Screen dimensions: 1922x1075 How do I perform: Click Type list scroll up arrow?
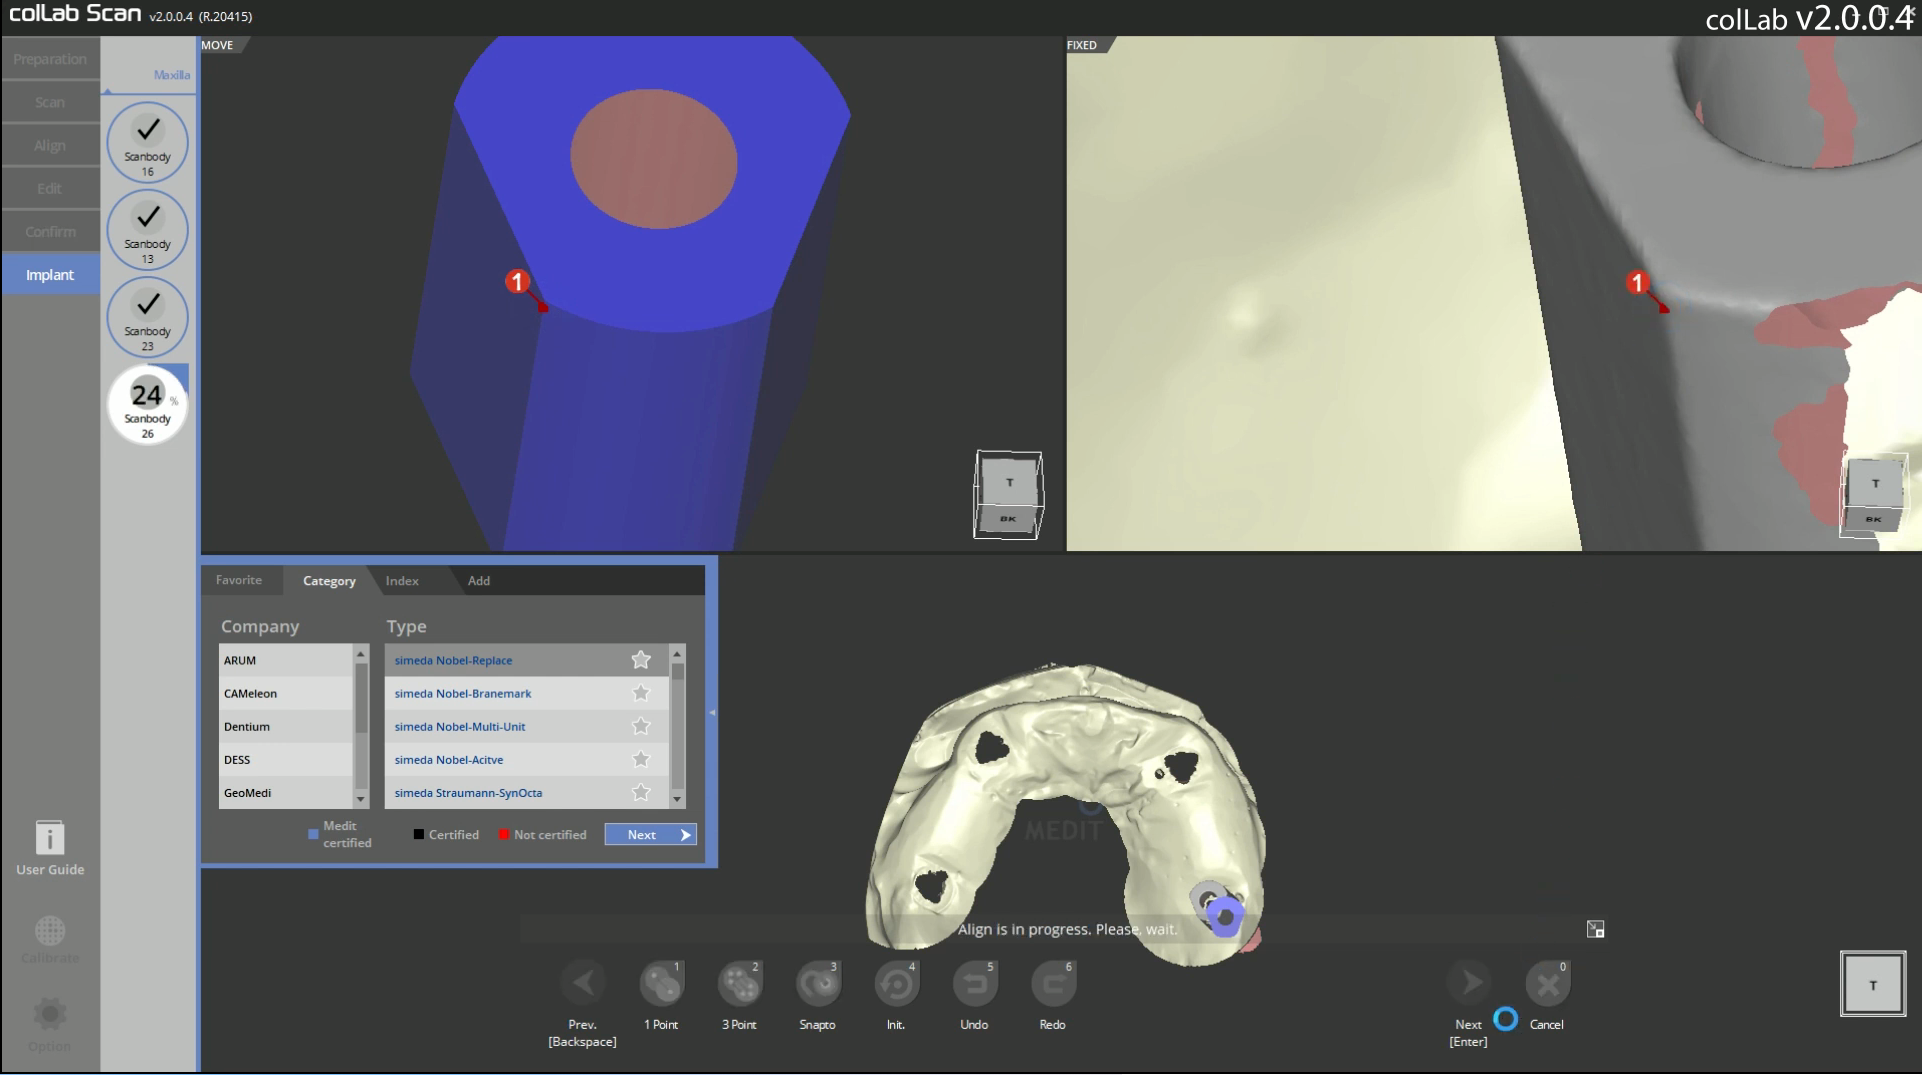(x=677, y=653)
